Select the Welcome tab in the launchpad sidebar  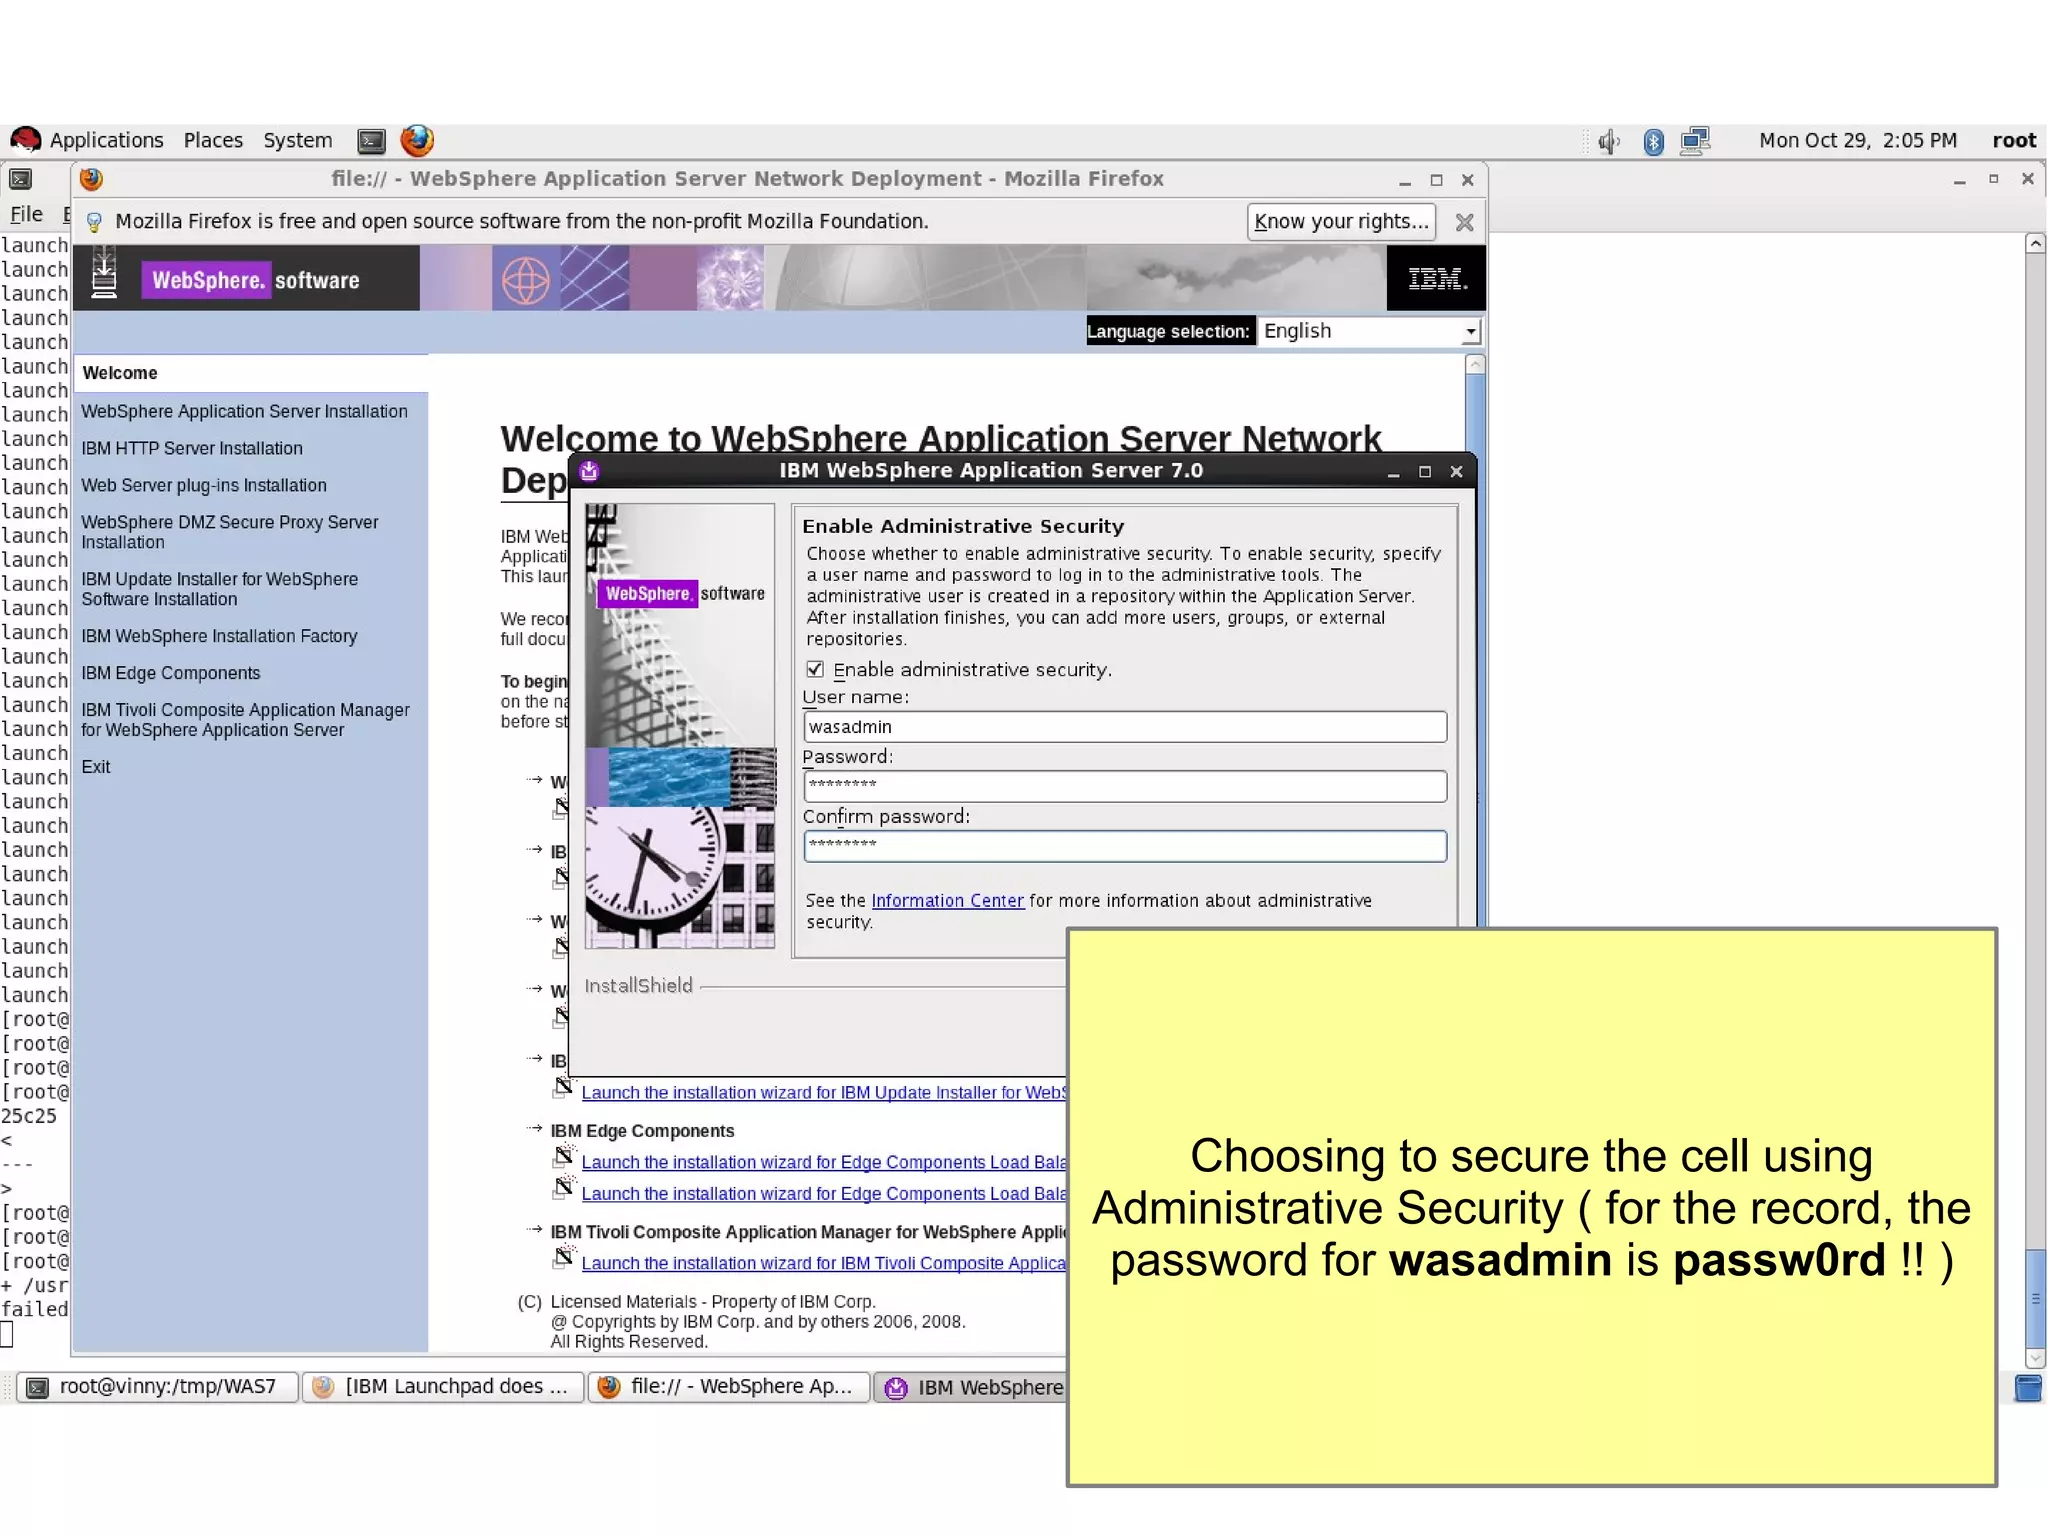(250, 373)
